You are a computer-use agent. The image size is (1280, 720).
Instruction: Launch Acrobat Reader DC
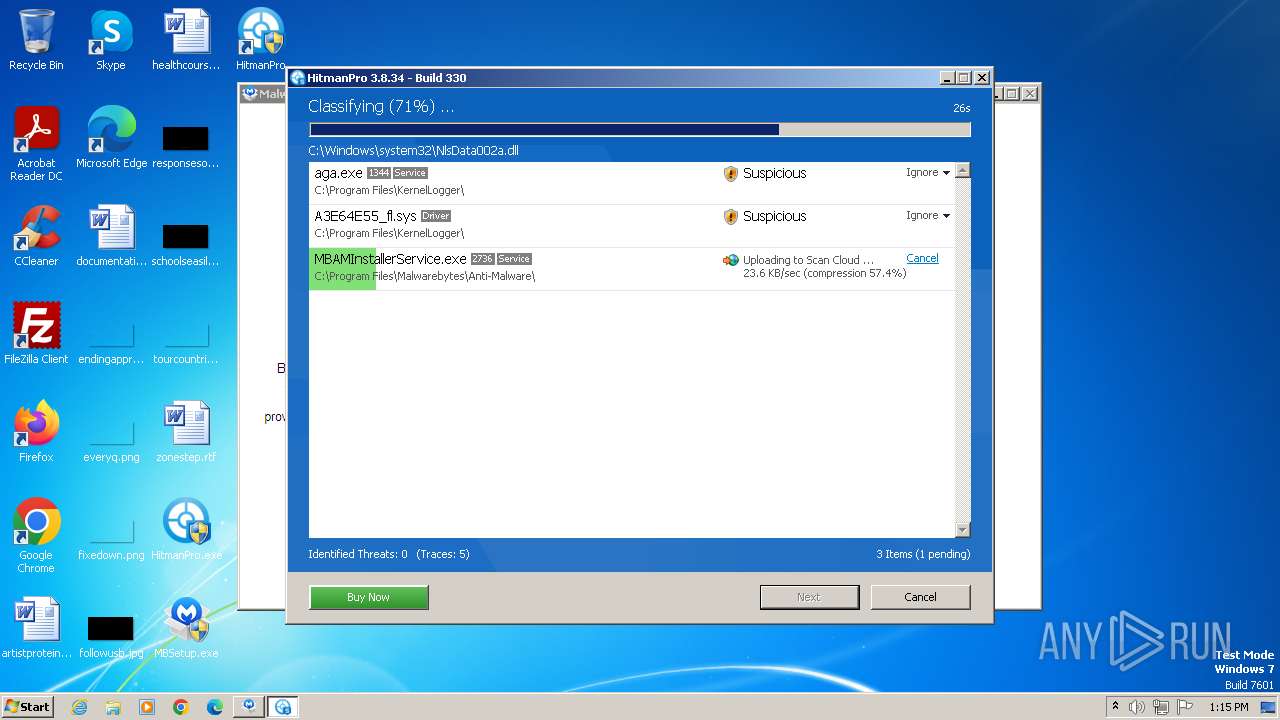click(x=36, y=144)
